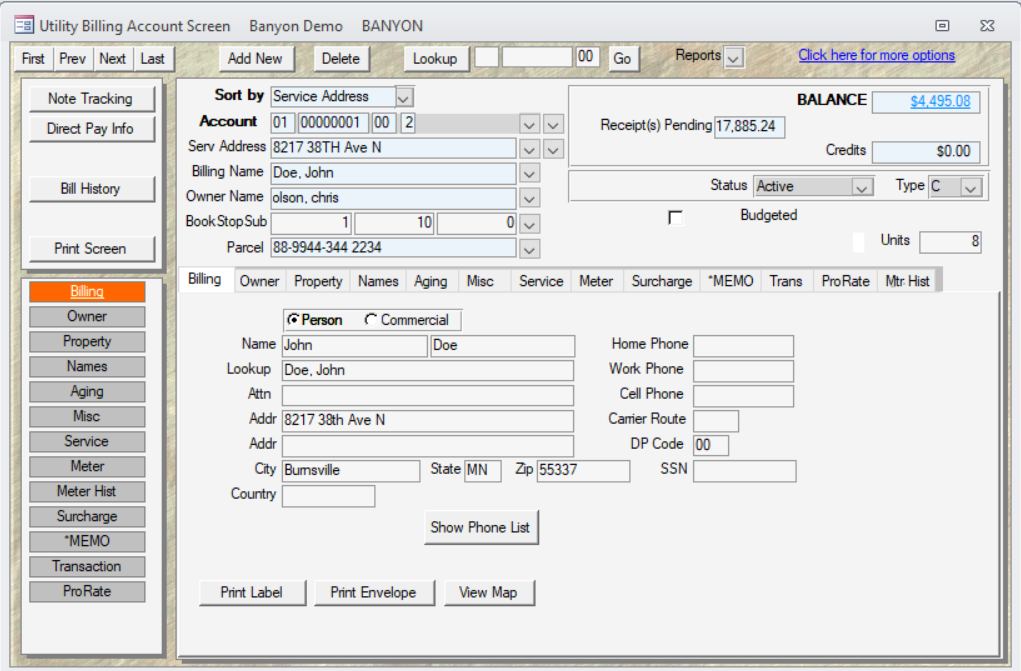Viewport: 1021px width, 671px height.
Task: Open the ProRate tab
Action: (x=845, y=281)
